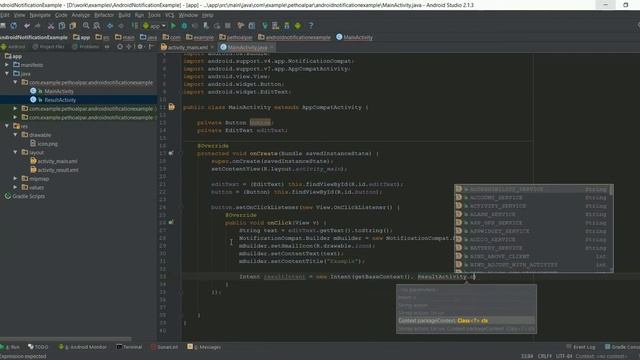This screenshot has width=640, height=360.
Task: Select ResultActivity in project tree
Action: [x=60, y=100]
